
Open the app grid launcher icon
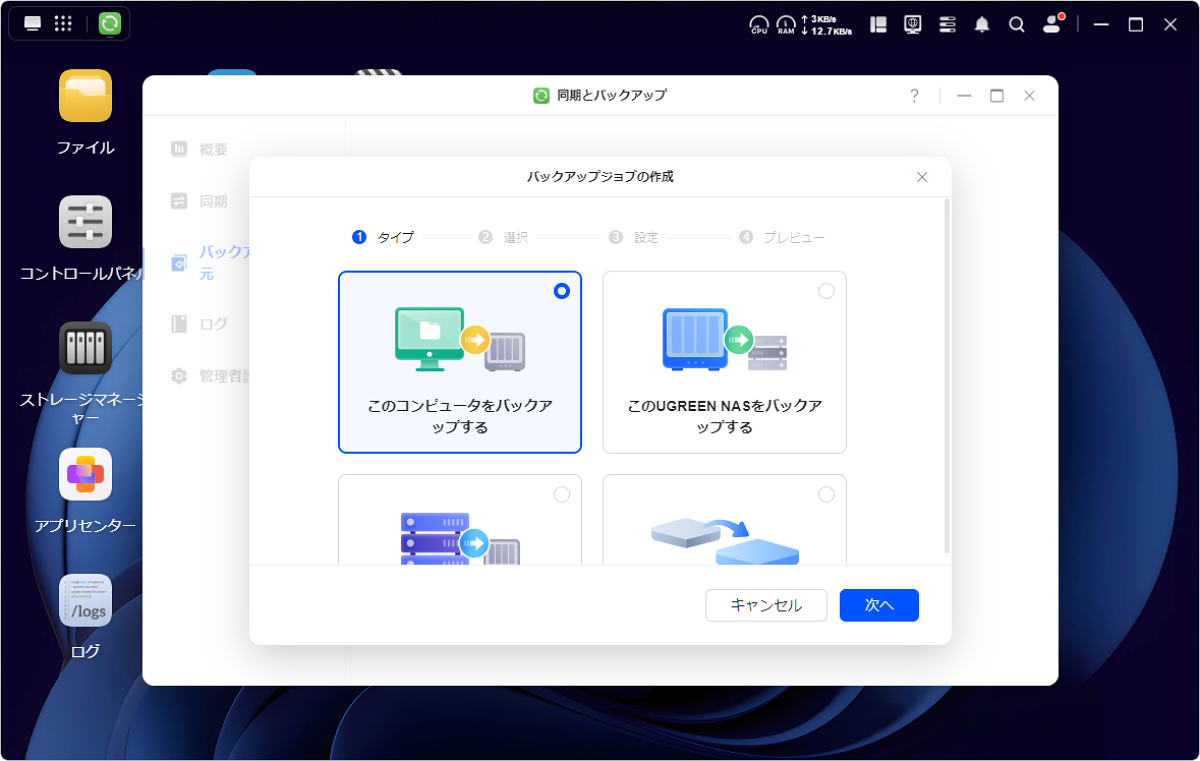click(x=62, y=24)
